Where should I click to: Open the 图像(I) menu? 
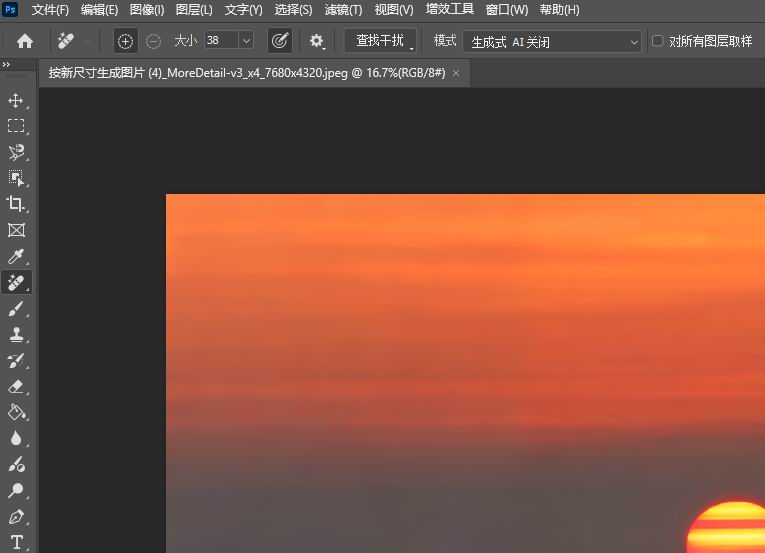(x=147, y=10)
